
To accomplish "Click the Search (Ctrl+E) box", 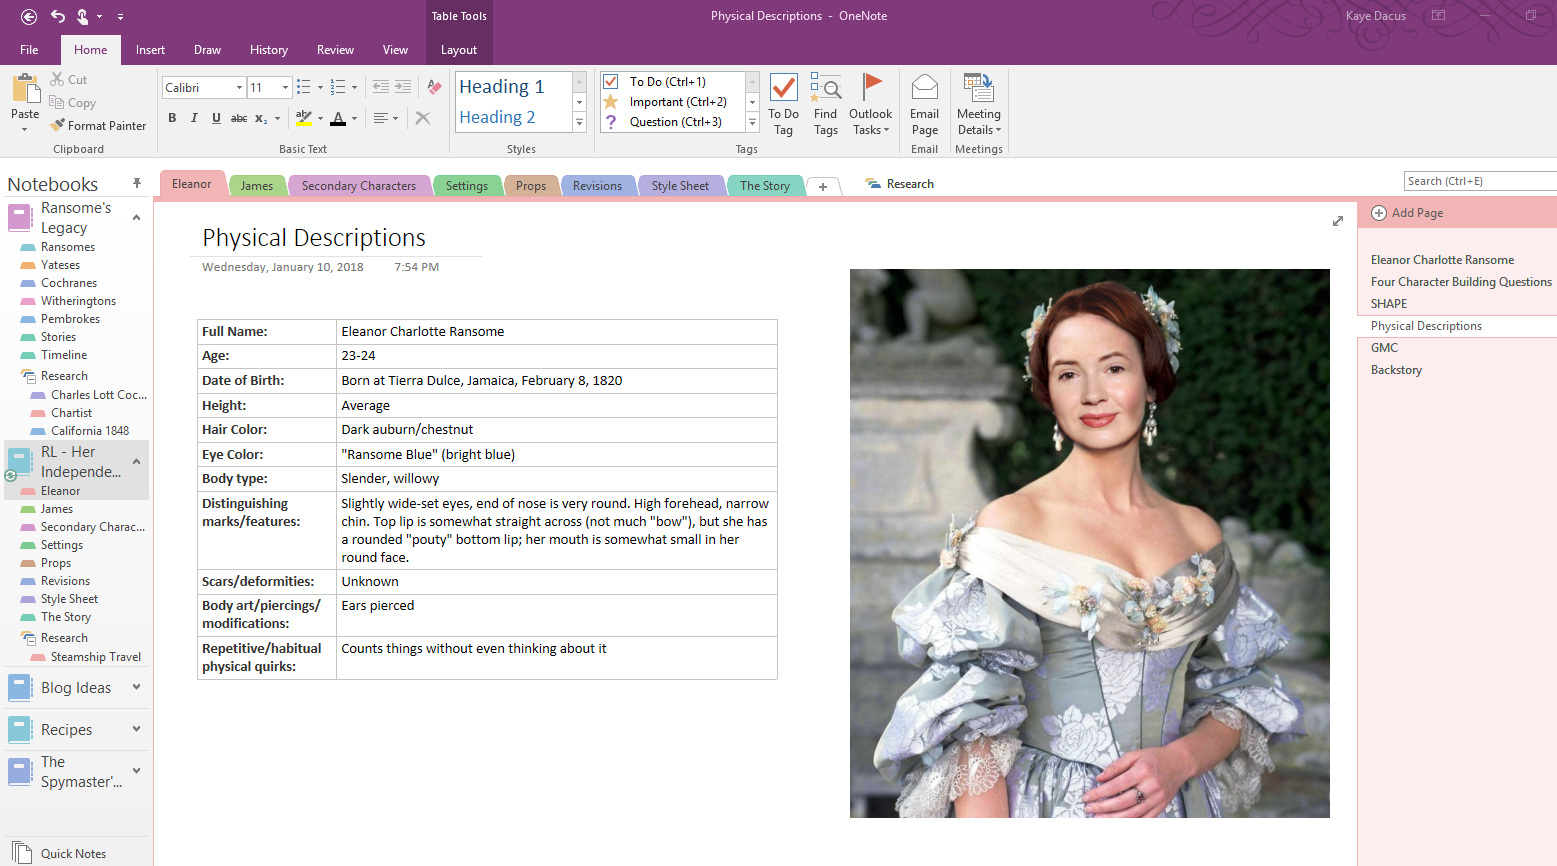I will (1480, 181).
